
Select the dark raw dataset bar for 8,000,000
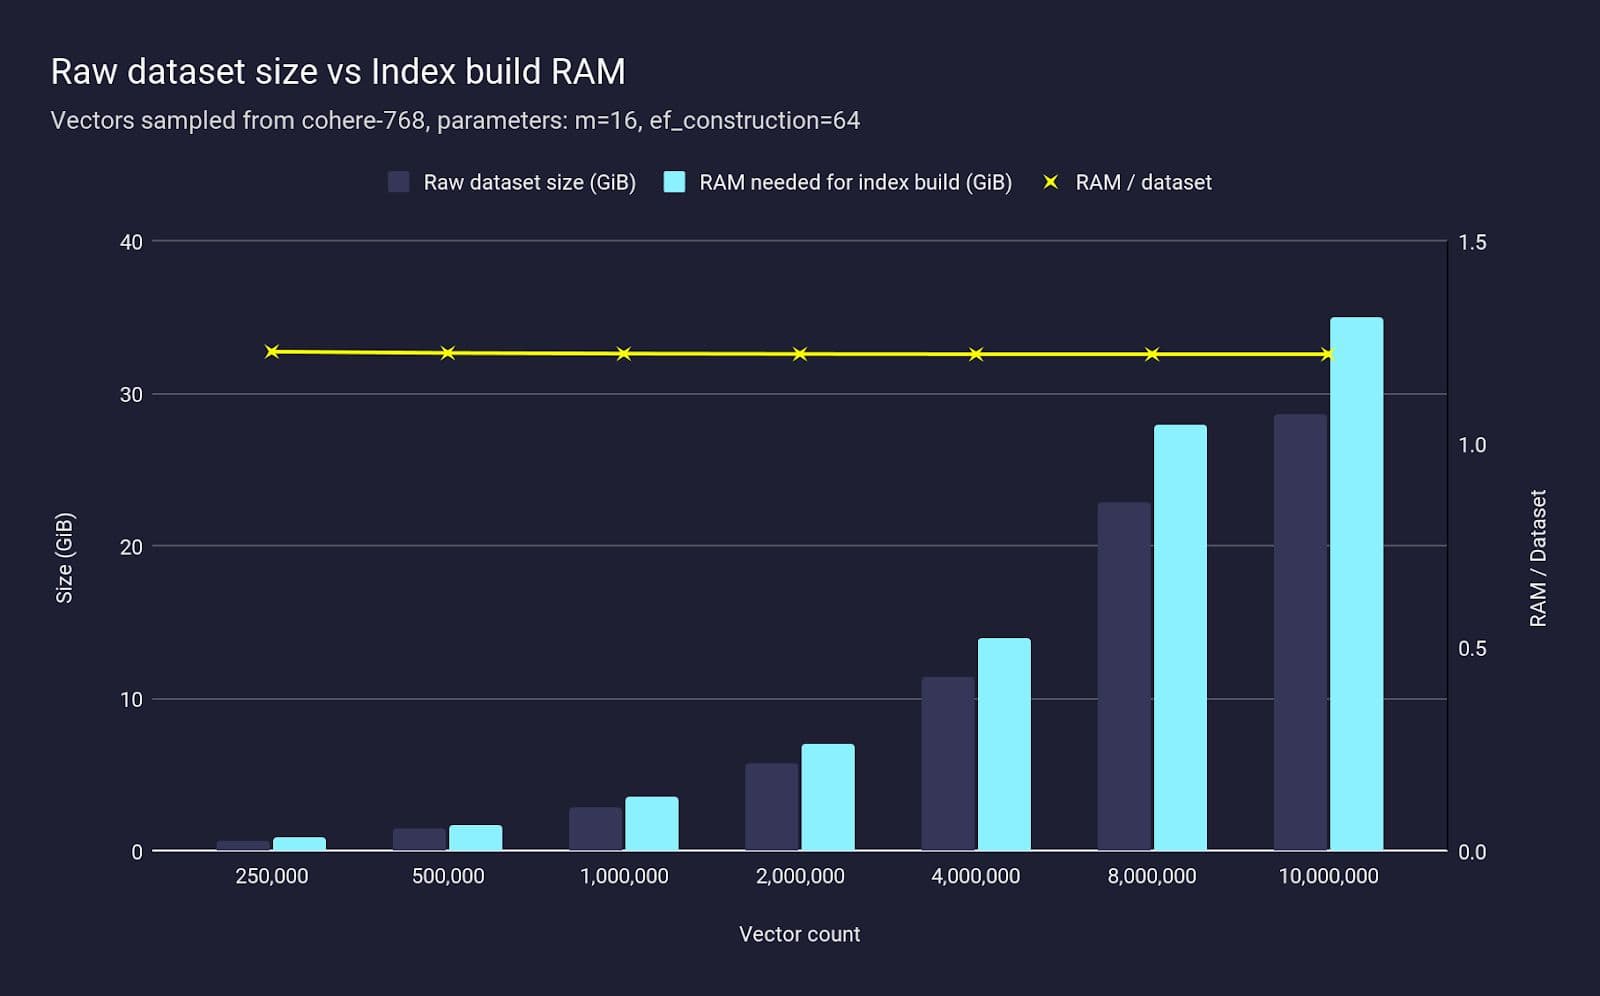(x=1124, y=676)
